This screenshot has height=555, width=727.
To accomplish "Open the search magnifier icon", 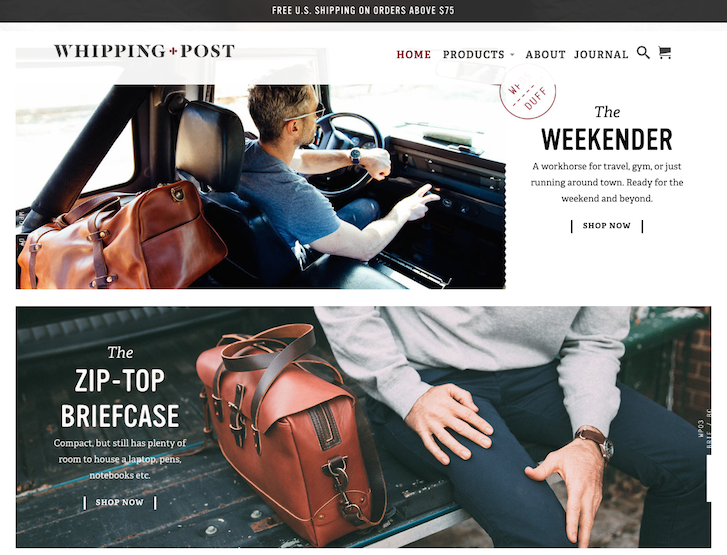I will point(643,52).
